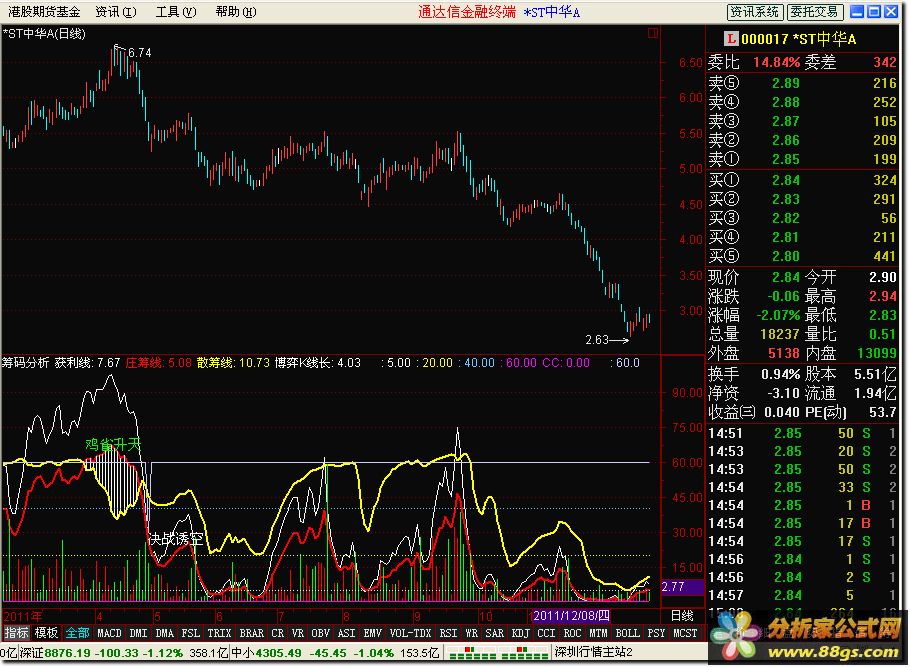Switch indicator to VOL-TDX
This screenshot has width=910, height=667.
[x=411, y=633]
